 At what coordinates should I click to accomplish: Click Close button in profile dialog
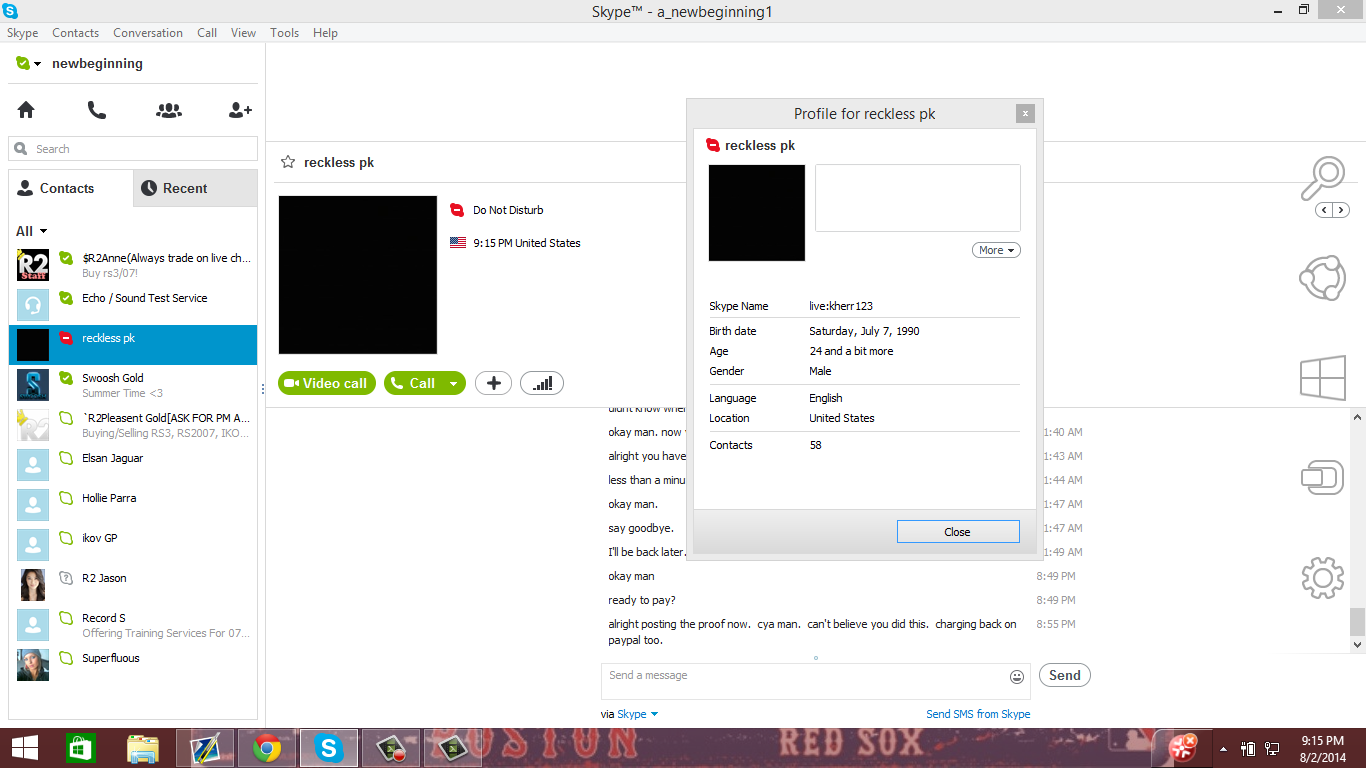(x=958, y=532)
